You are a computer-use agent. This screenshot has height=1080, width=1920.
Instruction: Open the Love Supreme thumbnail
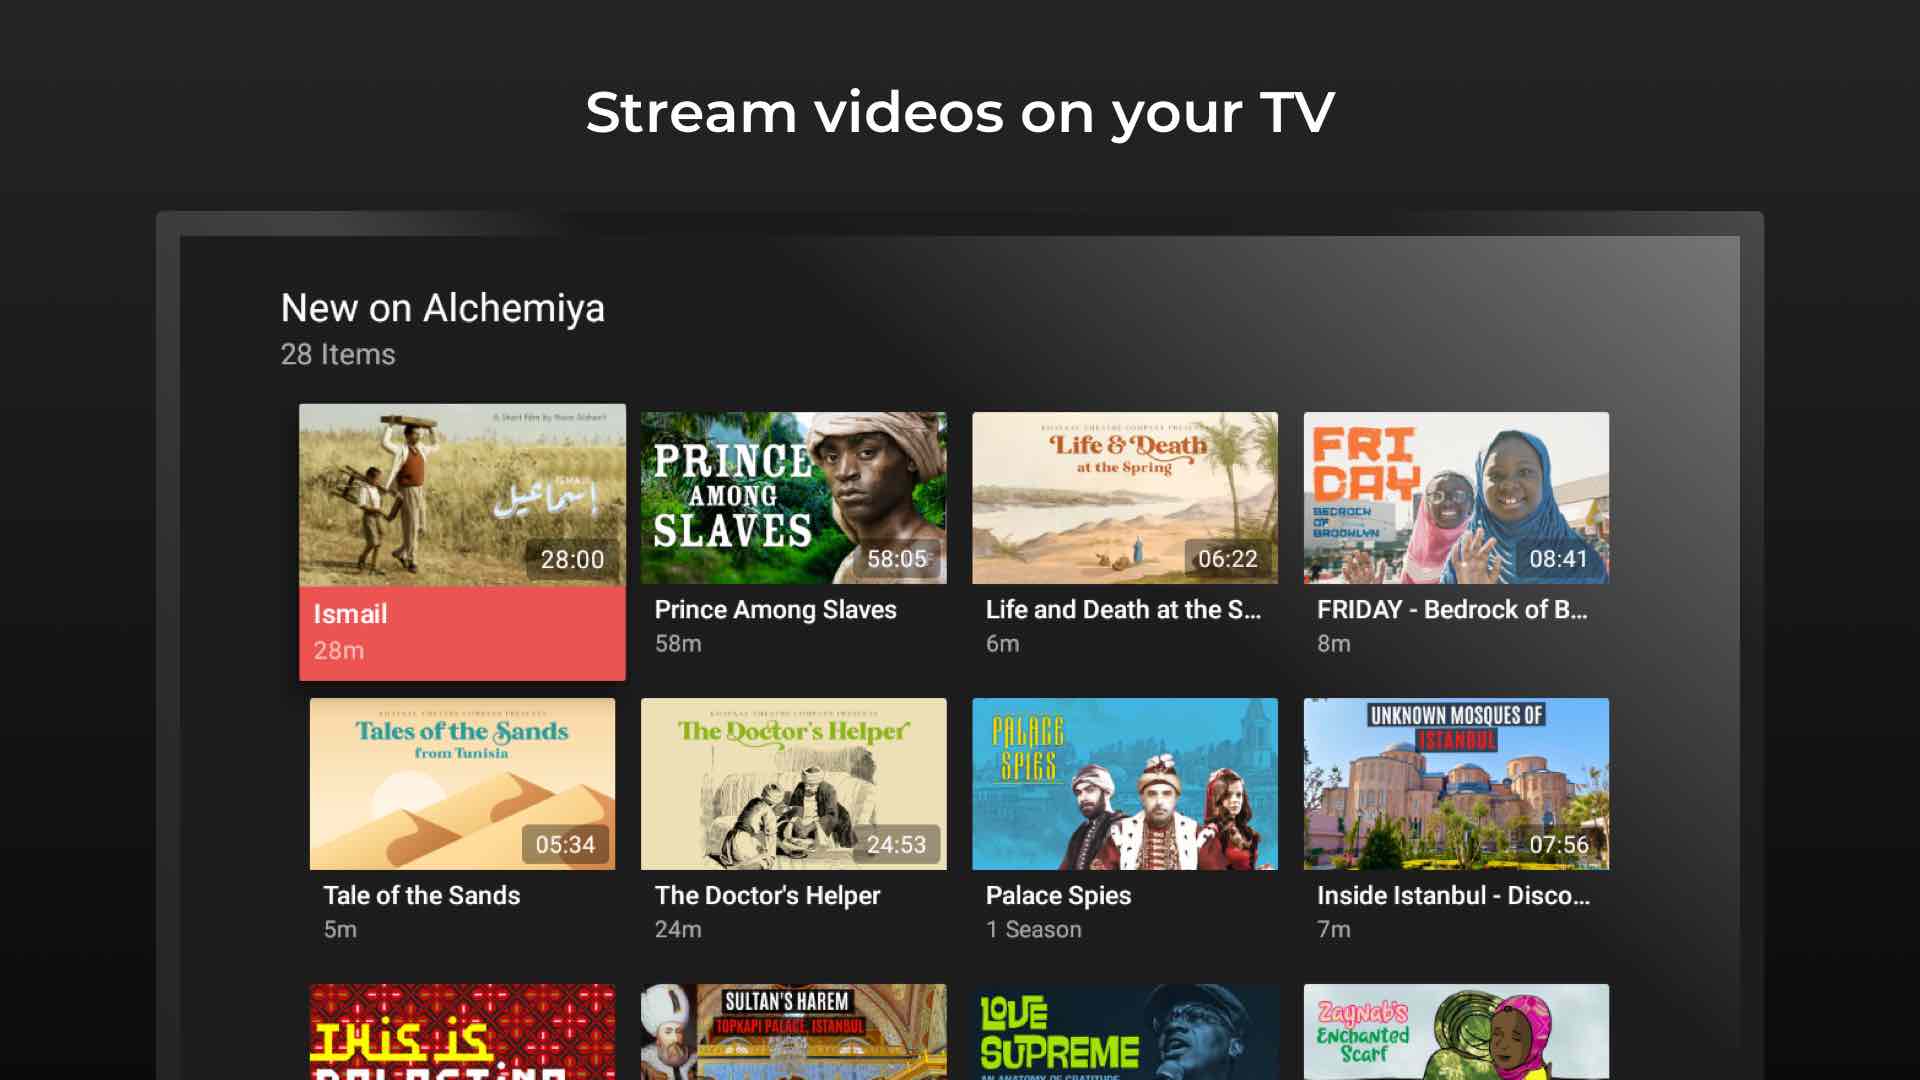click(1124, 1032)
